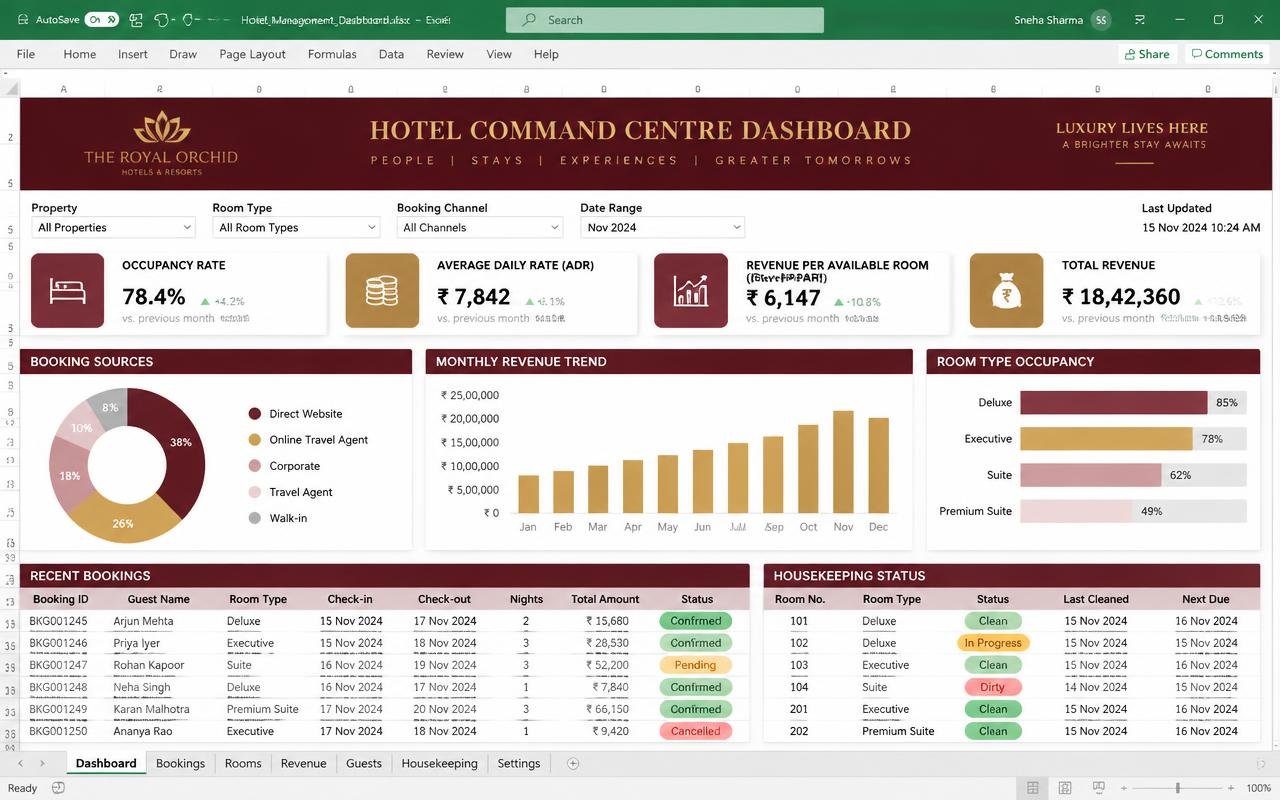The image size is (1280, 800).
Task: Click the Walk-in legend color dot
Action: [254, 518]
